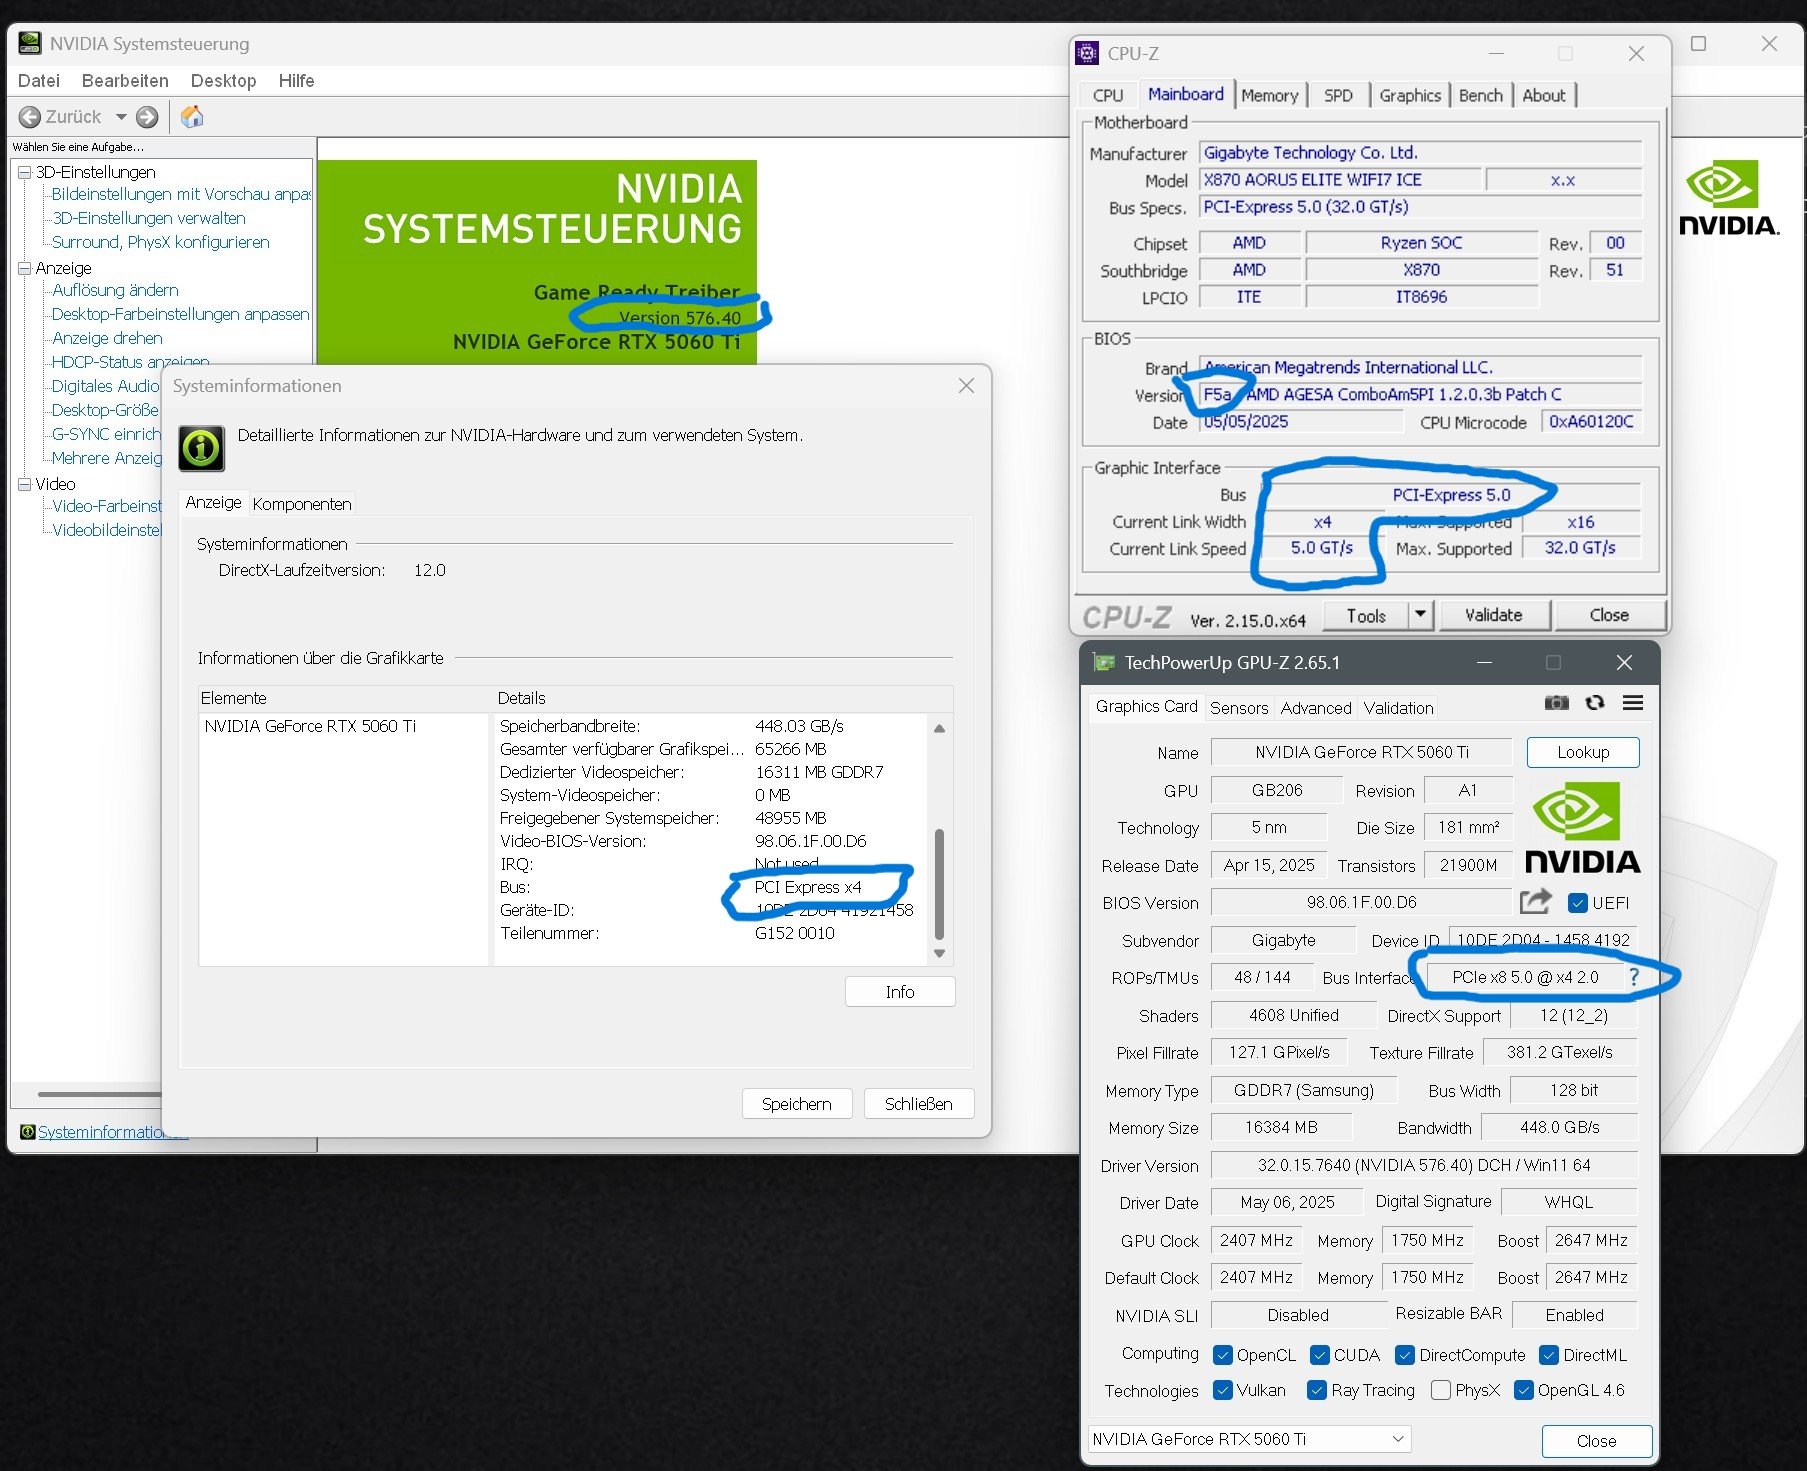
Task: Click the GPU-Z refresh icon
Action: coord(1595,703)
